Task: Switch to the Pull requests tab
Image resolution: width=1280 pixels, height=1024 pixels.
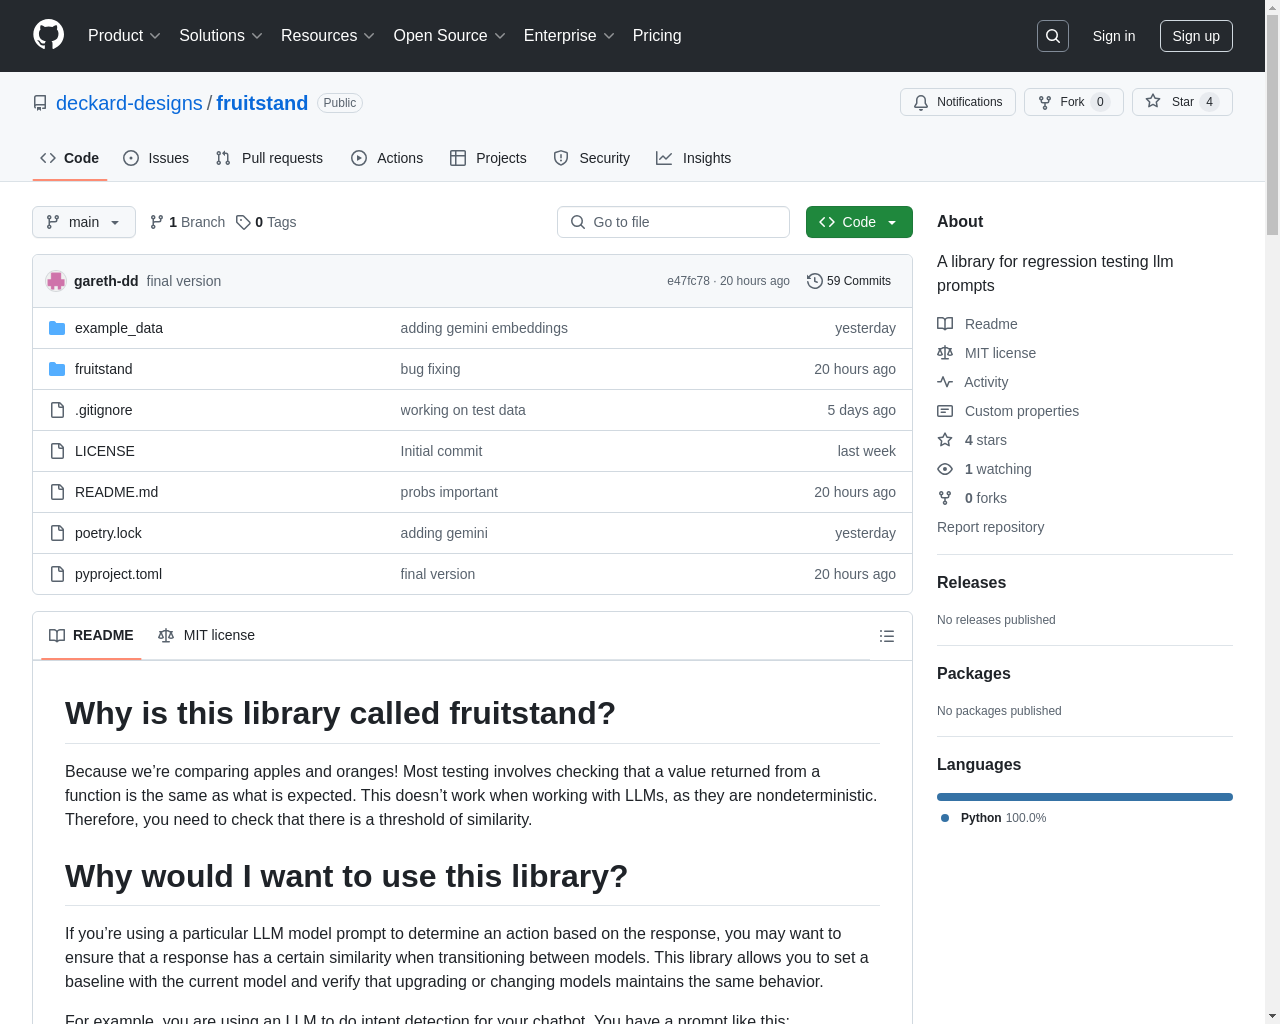Action: (269, 158)
